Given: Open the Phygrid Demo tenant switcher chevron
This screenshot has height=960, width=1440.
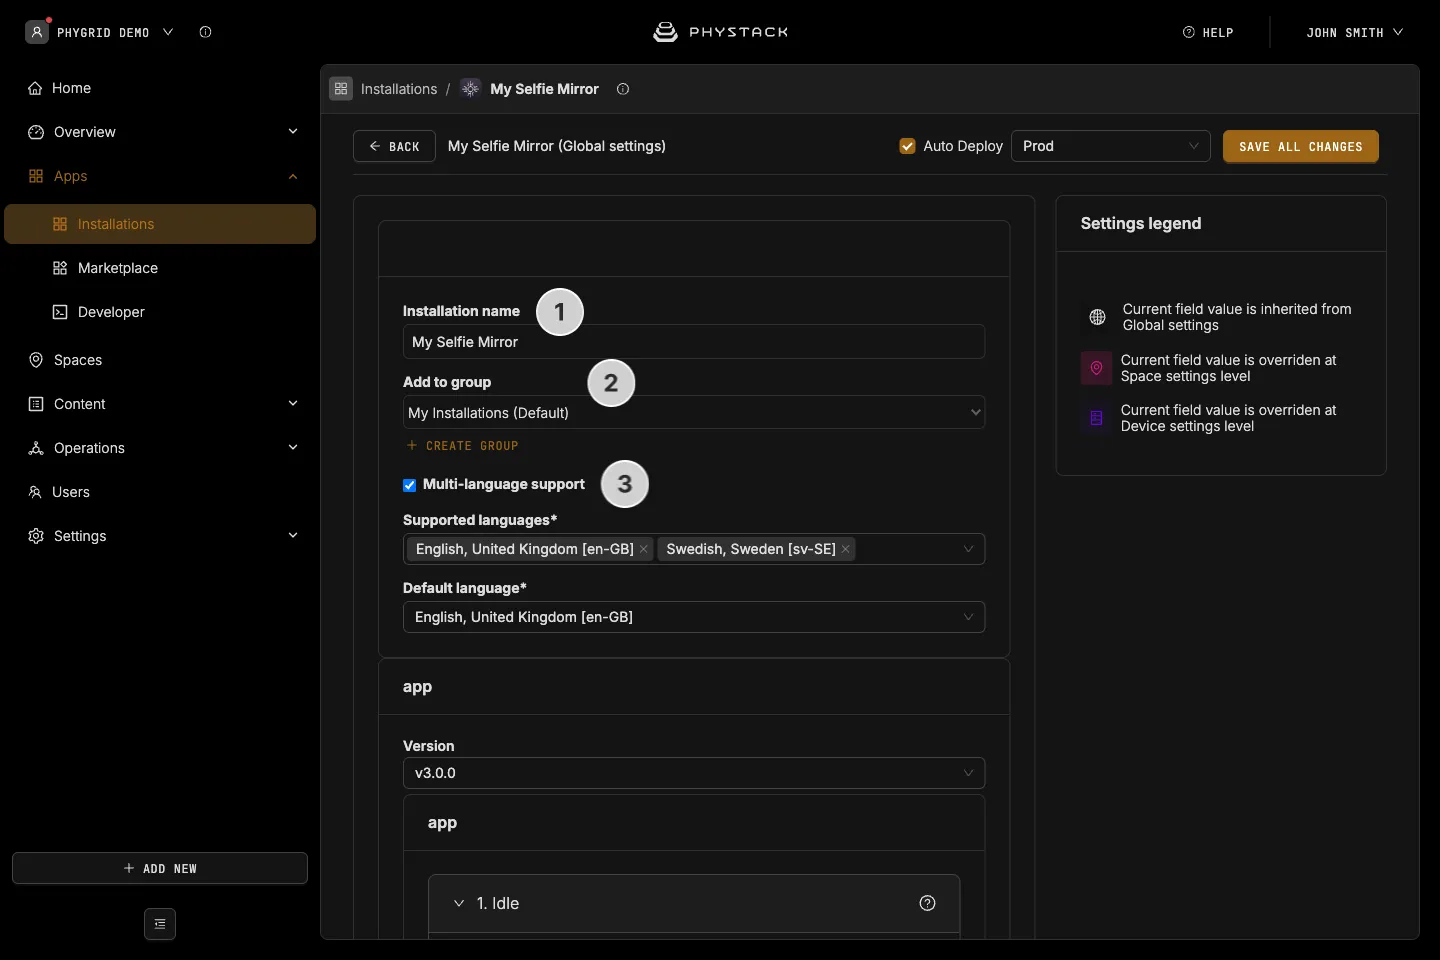Looking at the screenshot, I should pos(168,32).
